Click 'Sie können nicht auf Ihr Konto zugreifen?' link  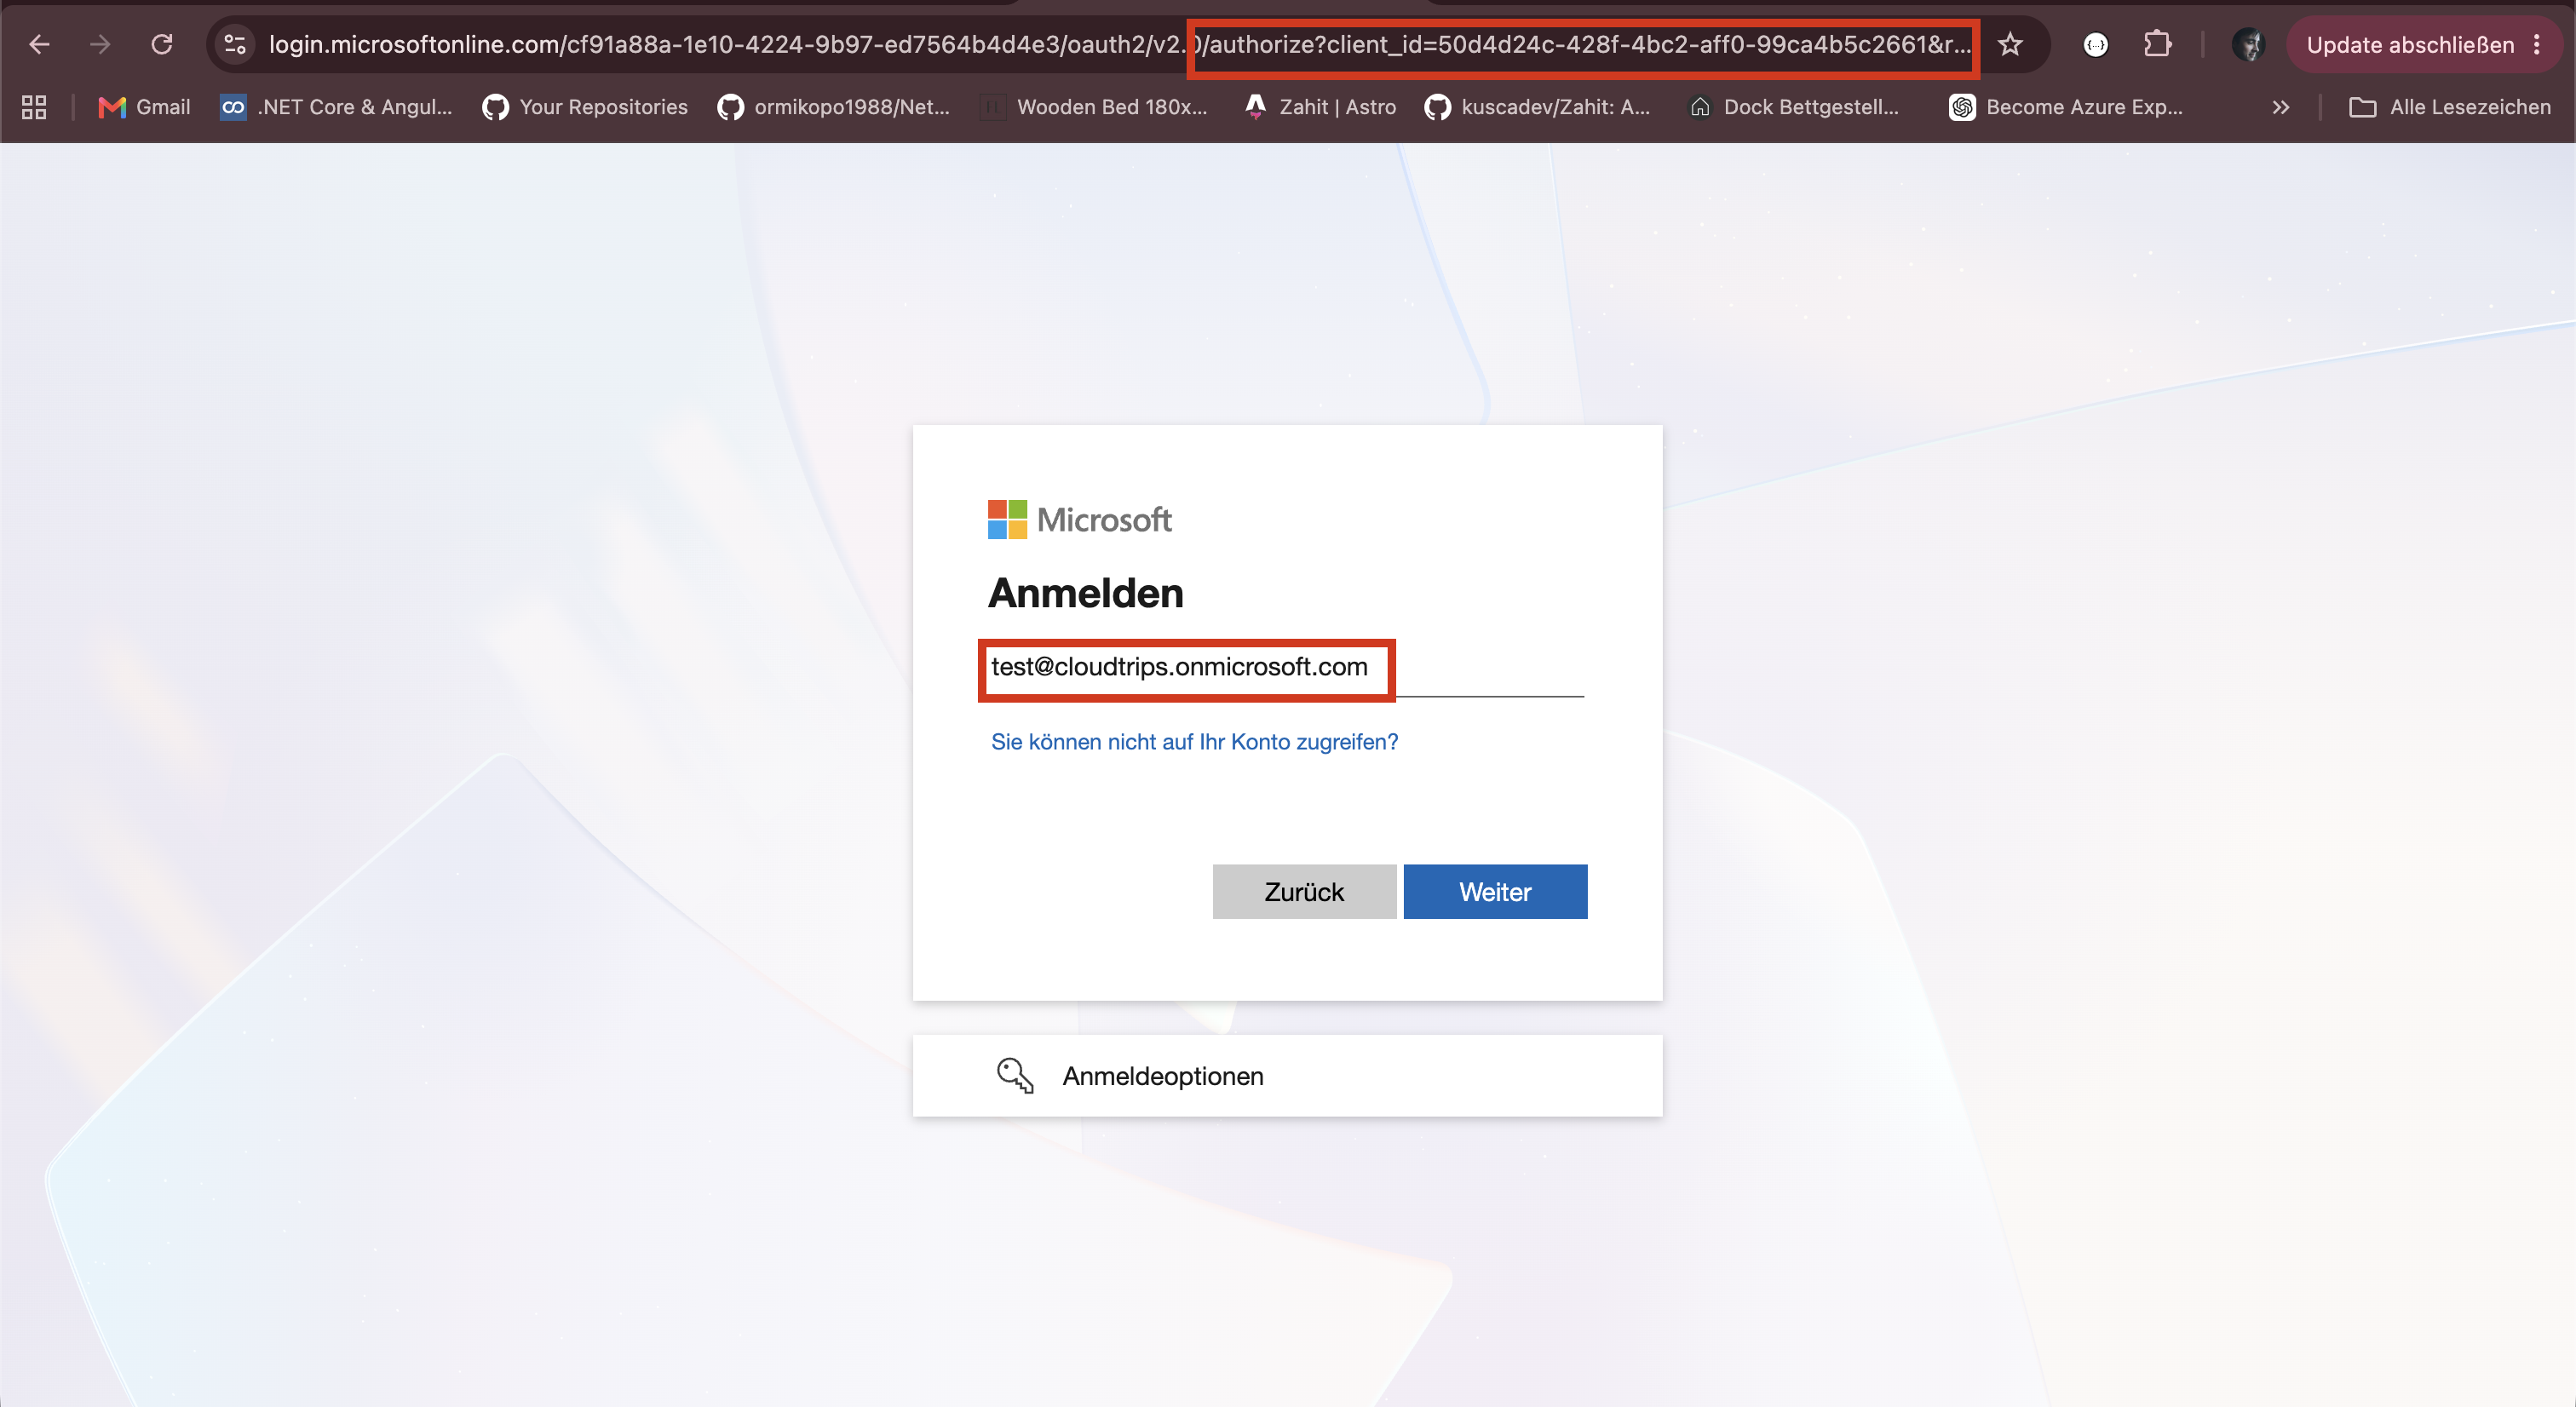[1194, 741]
